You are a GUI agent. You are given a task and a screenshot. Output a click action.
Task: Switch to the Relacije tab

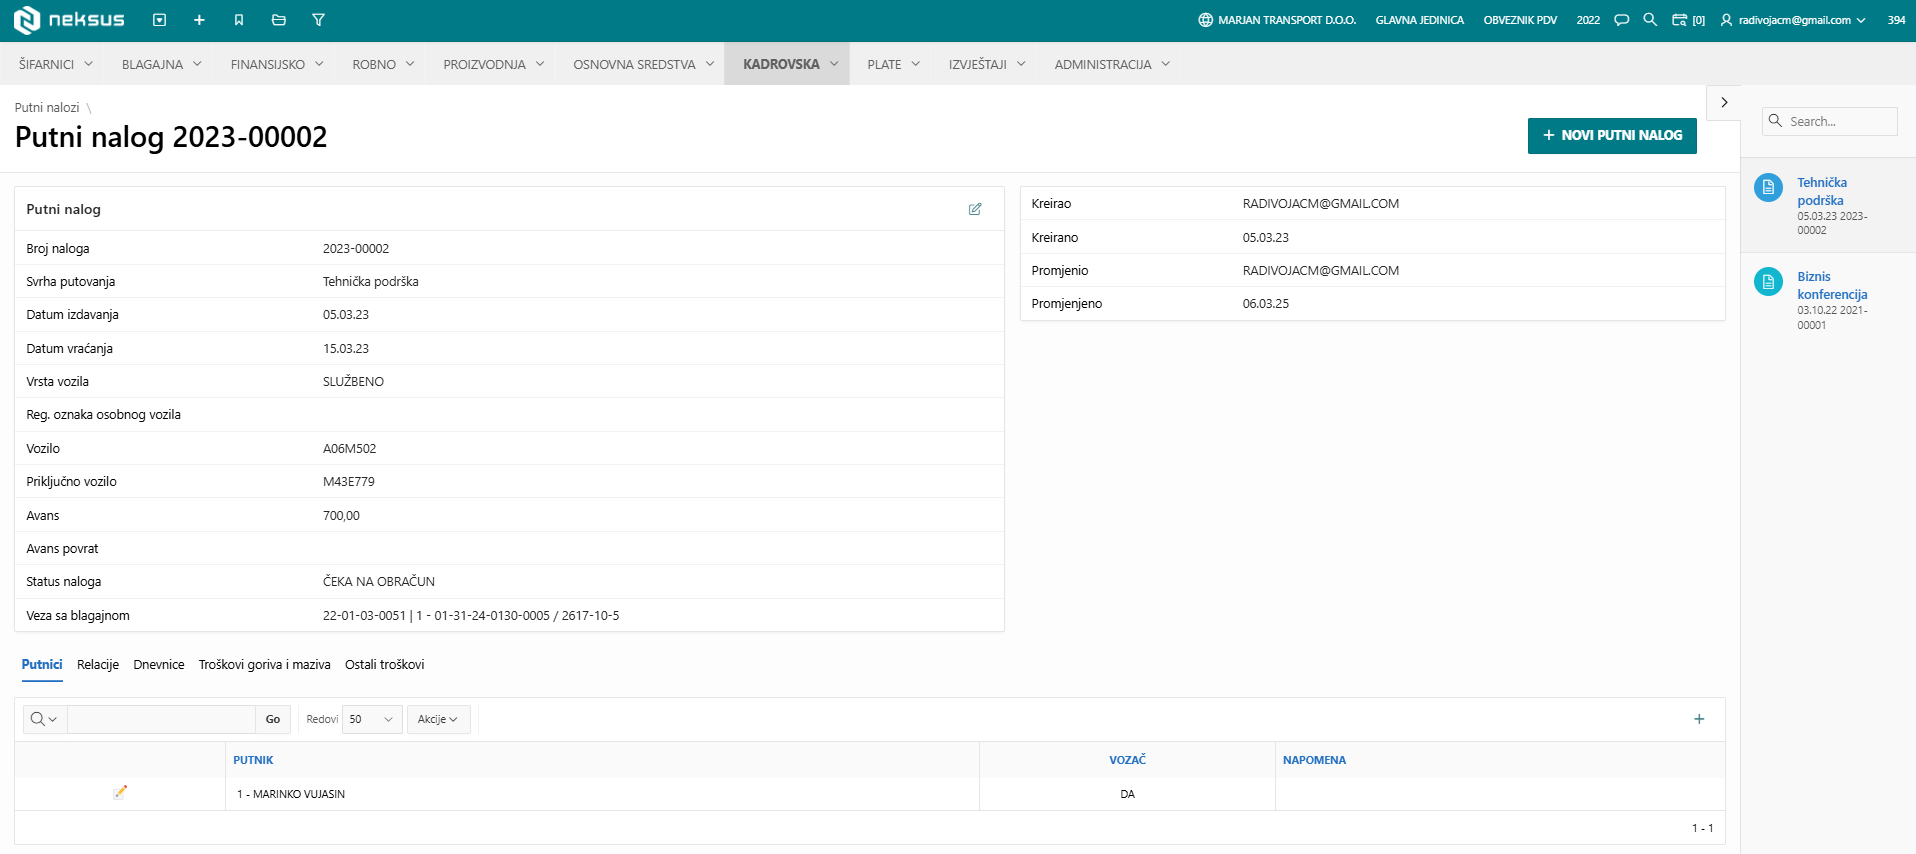click(98, 665)
